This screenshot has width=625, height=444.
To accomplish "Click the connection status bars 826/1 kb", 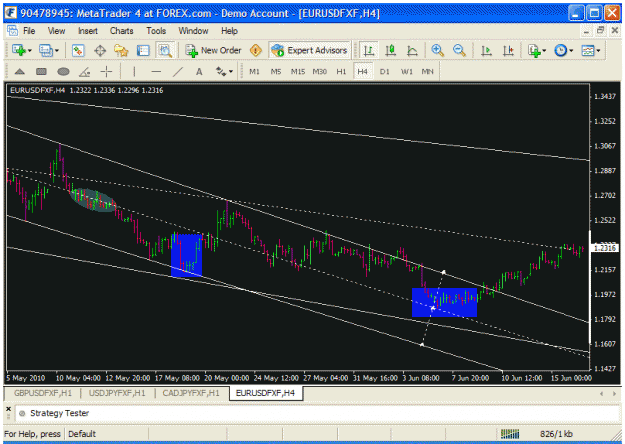I will pyautogui.click(x=537, y=434).
